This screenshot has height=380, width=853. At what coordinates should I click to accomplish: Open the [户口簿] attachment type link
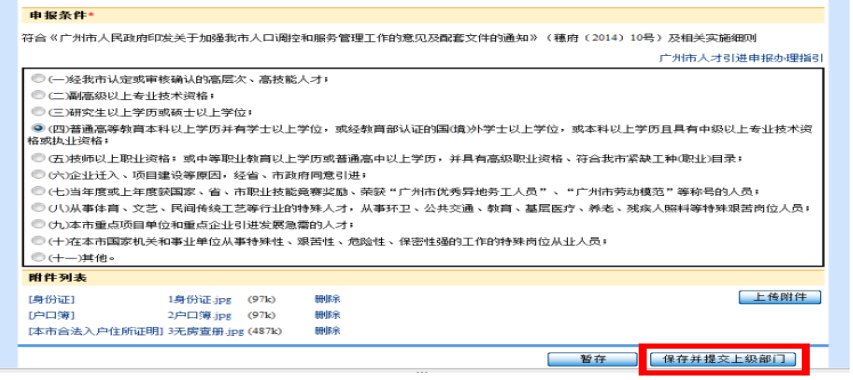click(x=51, y=315)
